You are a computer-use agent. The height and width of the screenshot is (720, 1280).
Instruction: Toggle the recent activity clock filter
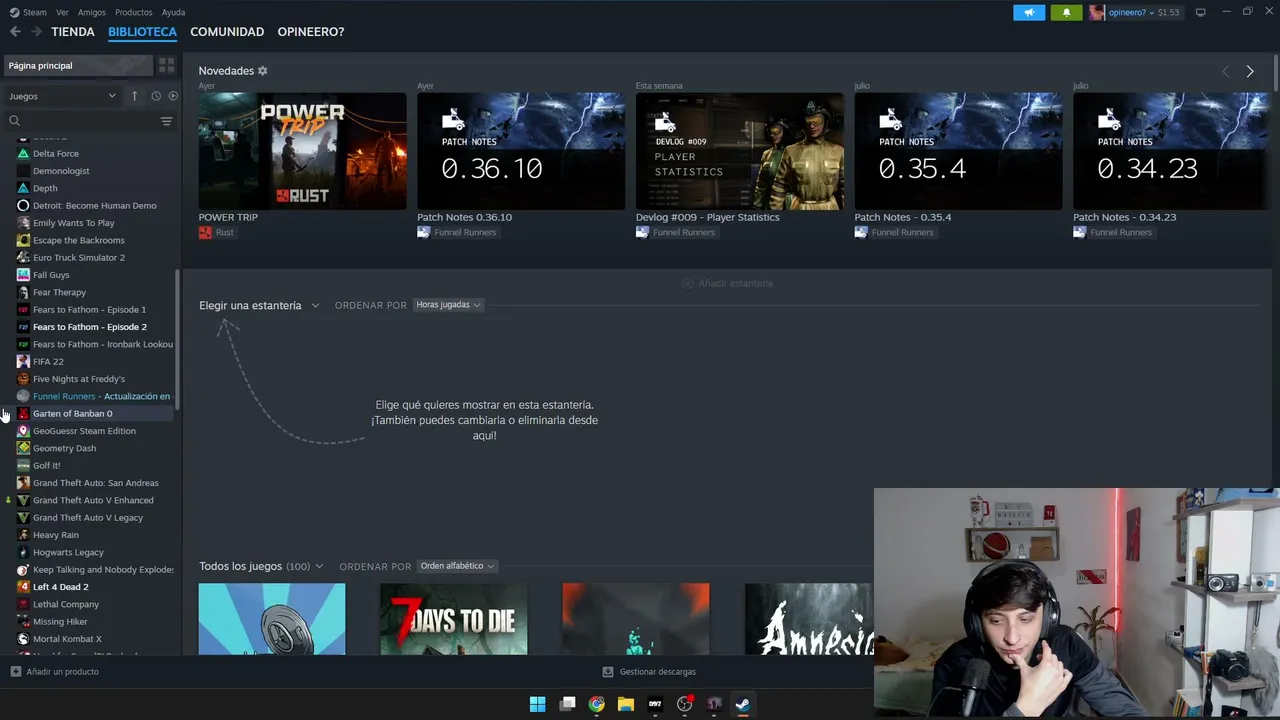tap(156, 96)
